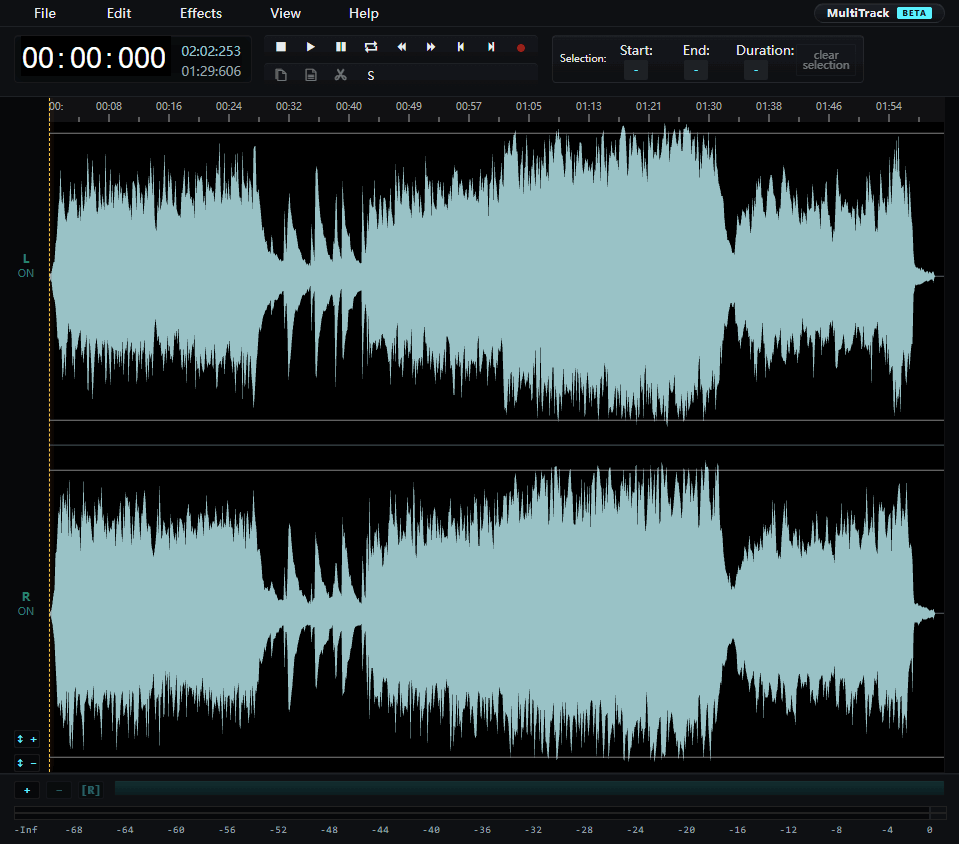Click the 01:30 timeline marker

[708, 106]
